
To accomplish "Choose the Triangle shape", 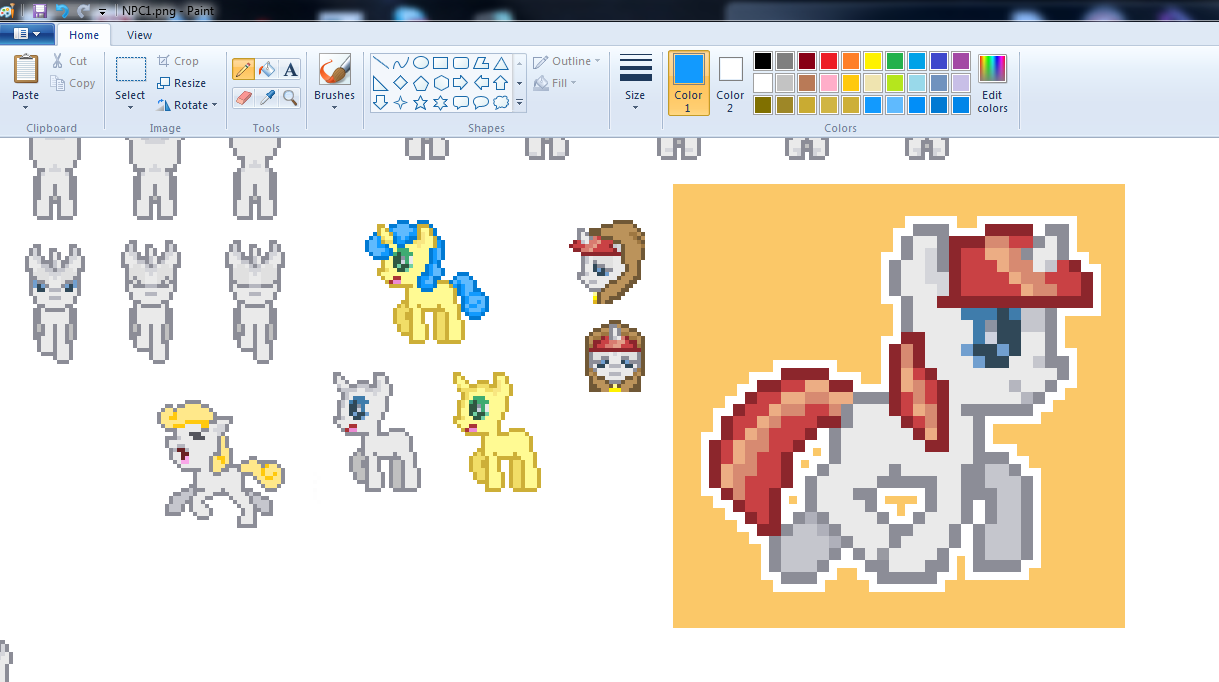I will click(x=501, y=62).
